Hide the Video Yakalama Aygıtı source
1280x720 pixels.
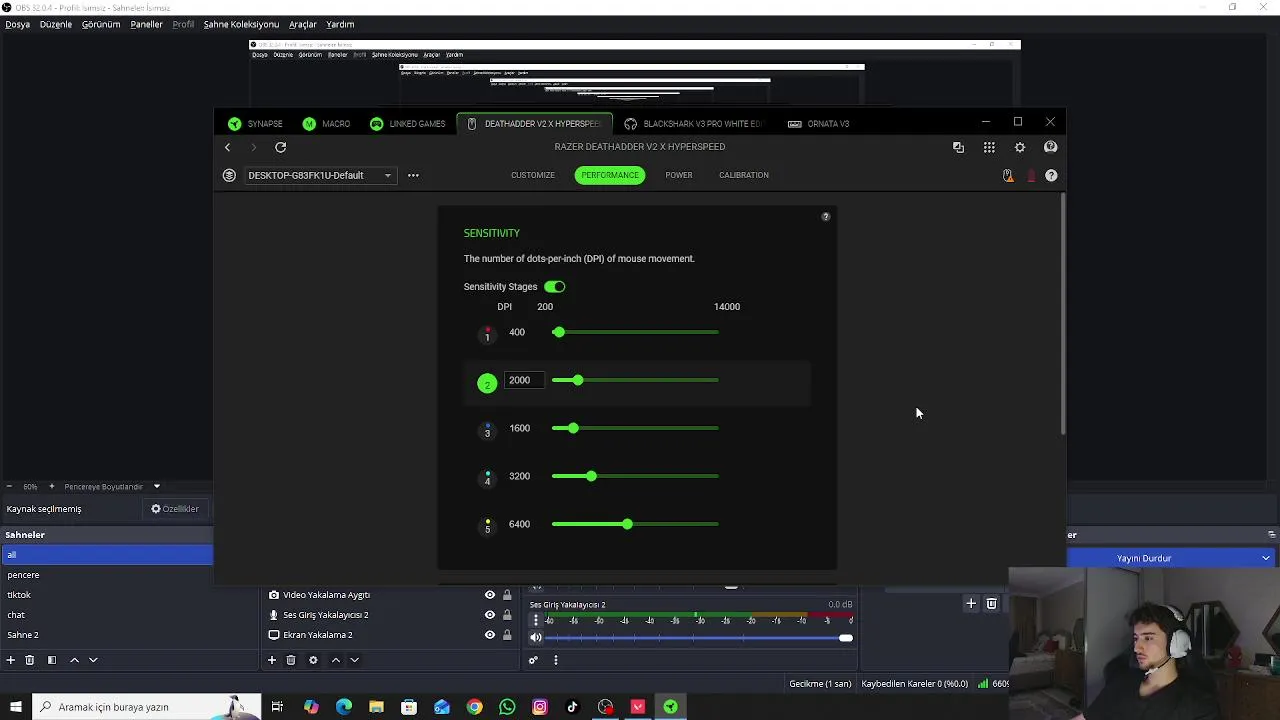490,595
